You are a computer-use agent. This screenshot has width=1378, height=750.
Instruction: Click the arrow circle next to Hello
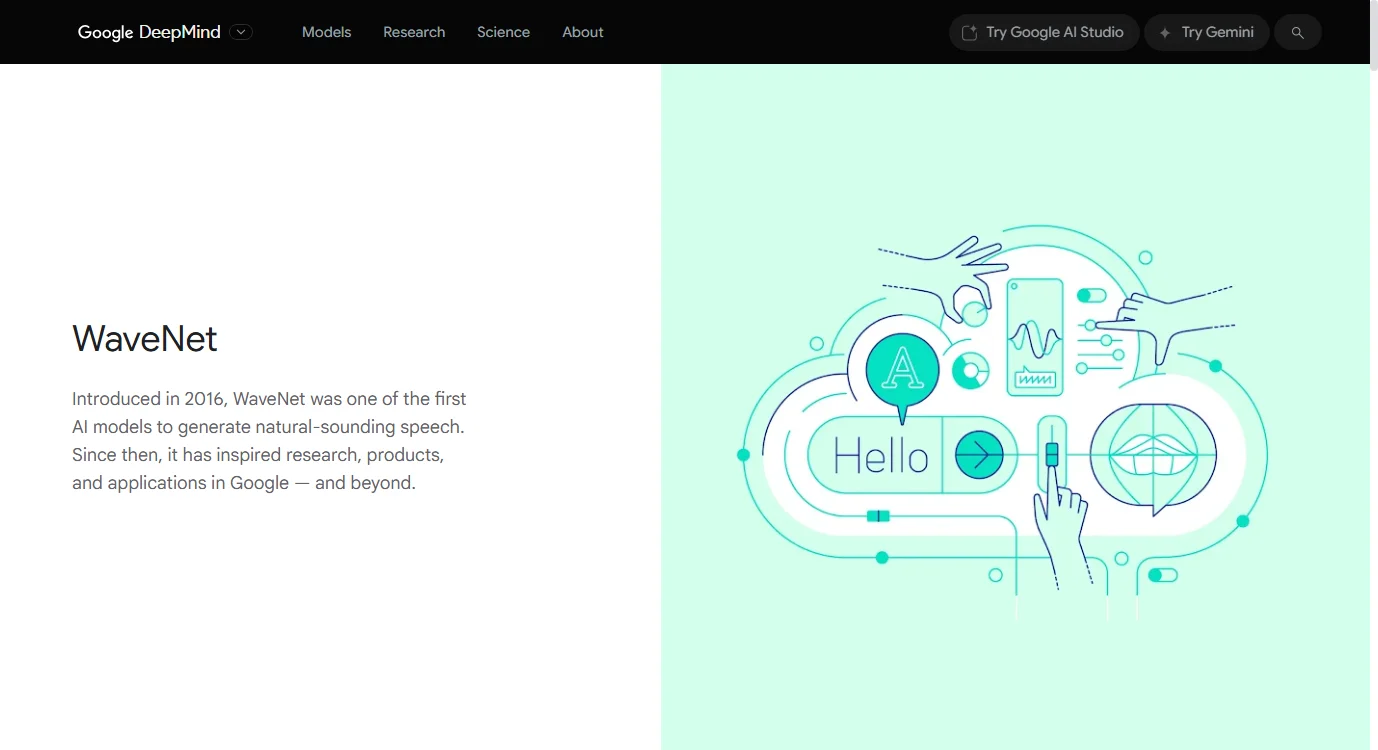coord(979,455)
